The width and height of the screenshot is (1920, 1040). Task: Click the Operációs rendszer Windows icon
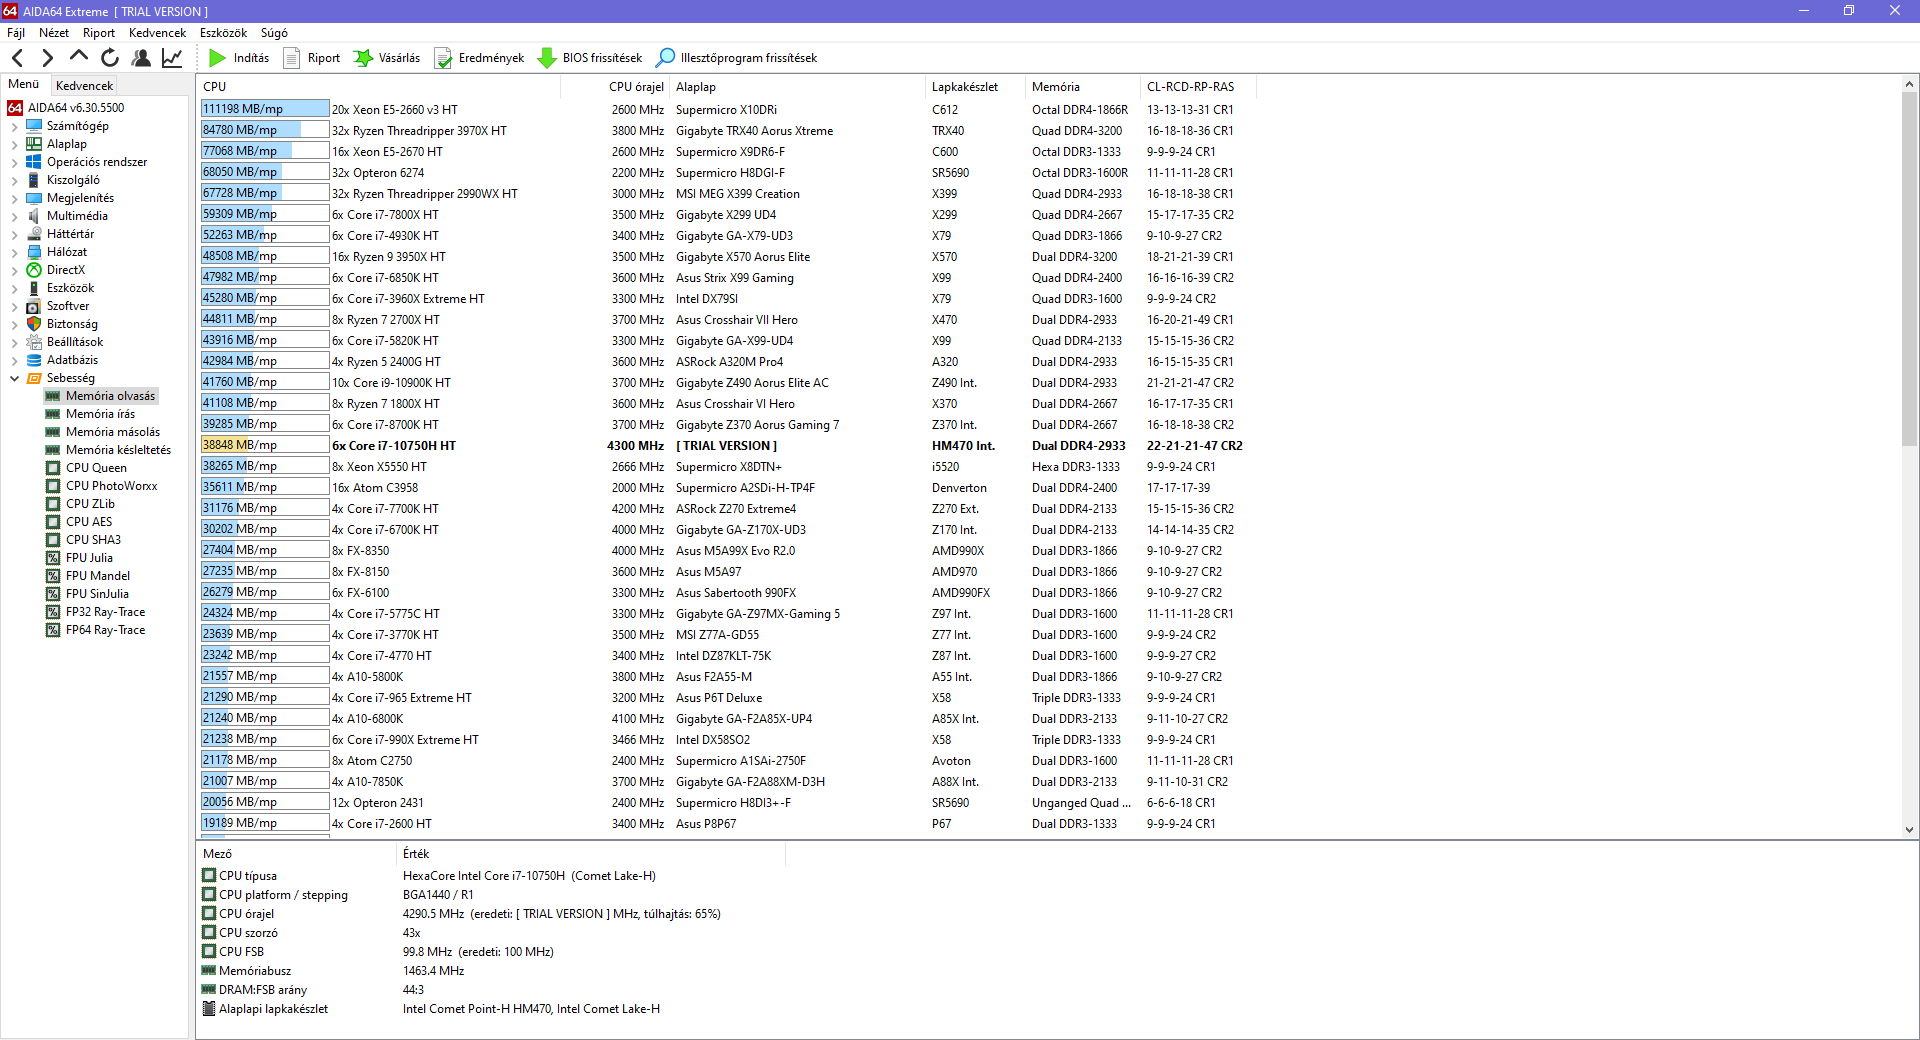pyautogui.click(x=34, y=162)
